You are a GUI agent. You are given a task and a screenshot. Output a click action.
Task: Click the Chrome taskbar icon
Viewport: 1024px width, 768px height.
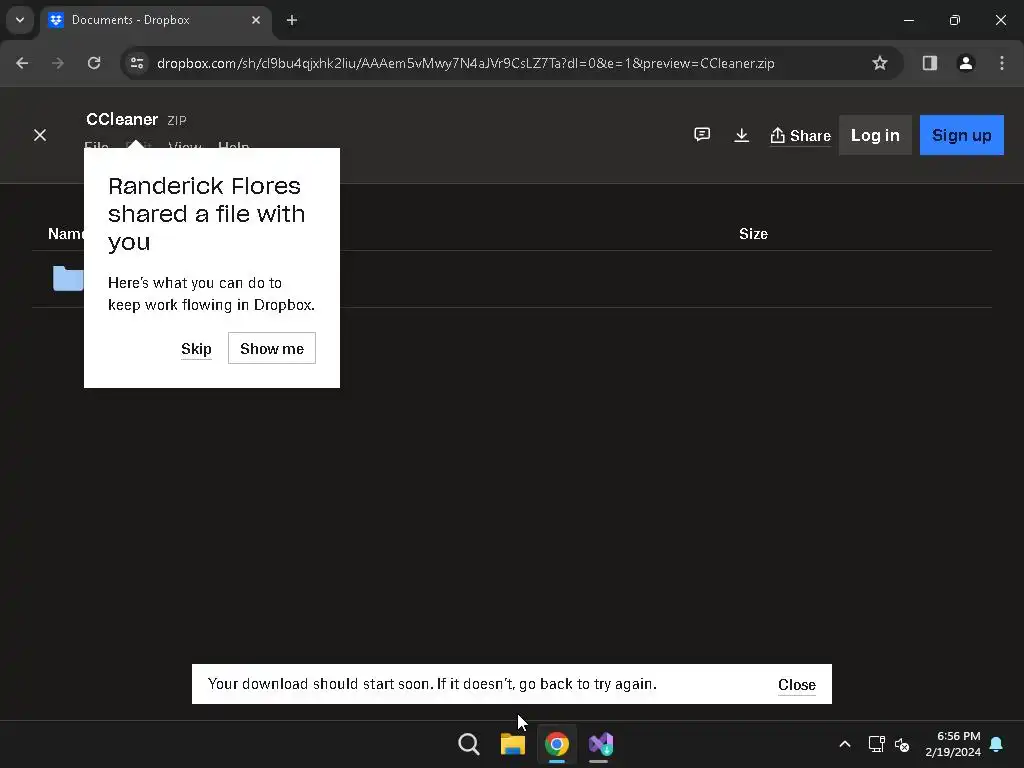[x=557, y=744]
